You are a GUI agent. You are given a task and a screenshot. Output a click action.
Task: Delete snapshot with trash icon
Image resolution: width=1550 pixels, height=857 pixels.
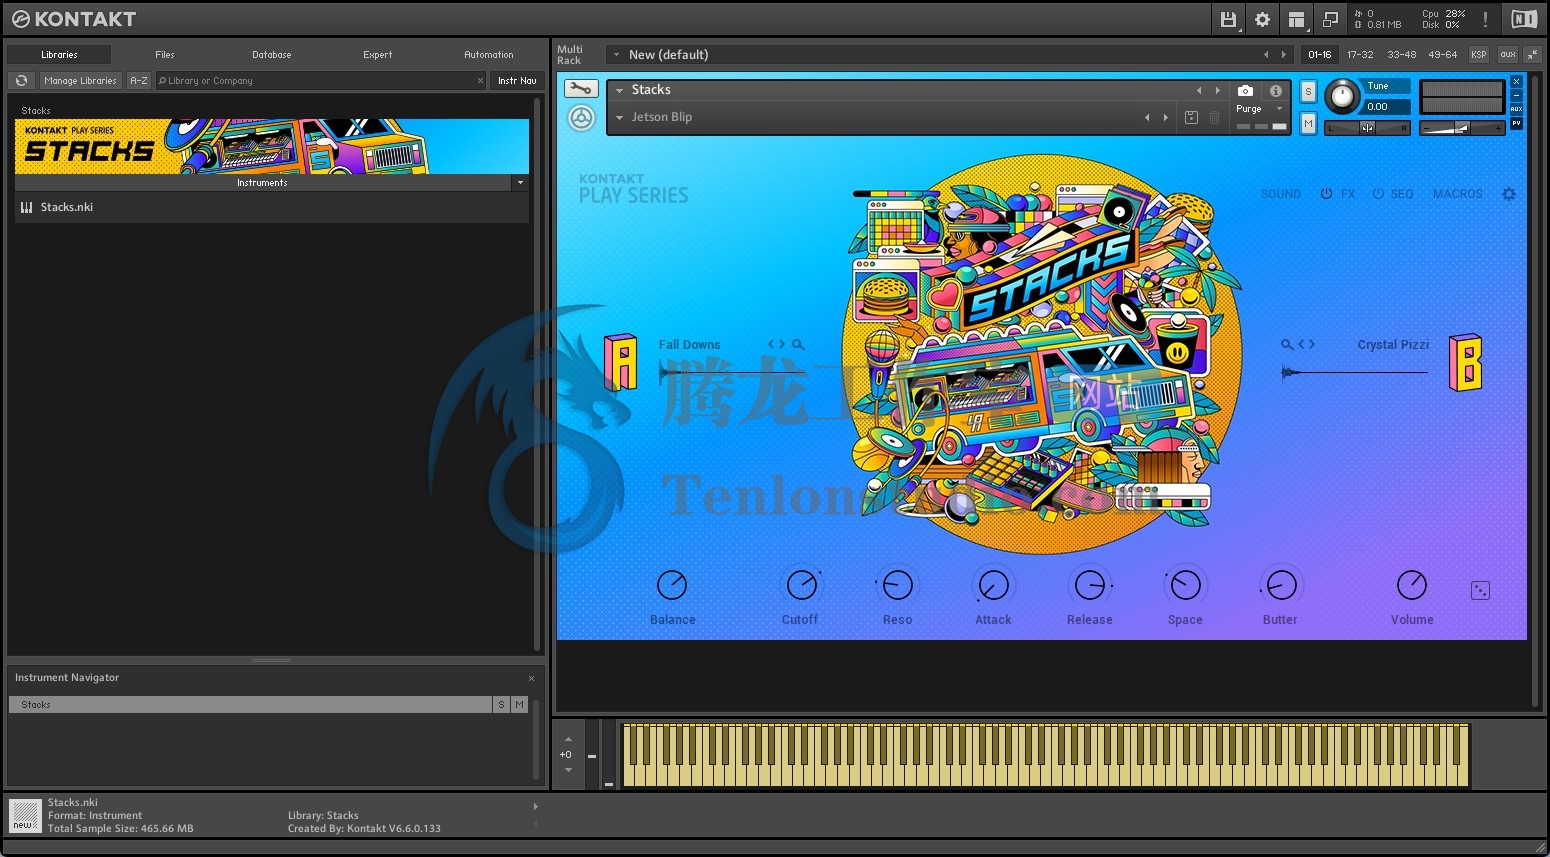(x=1214, y=117)
